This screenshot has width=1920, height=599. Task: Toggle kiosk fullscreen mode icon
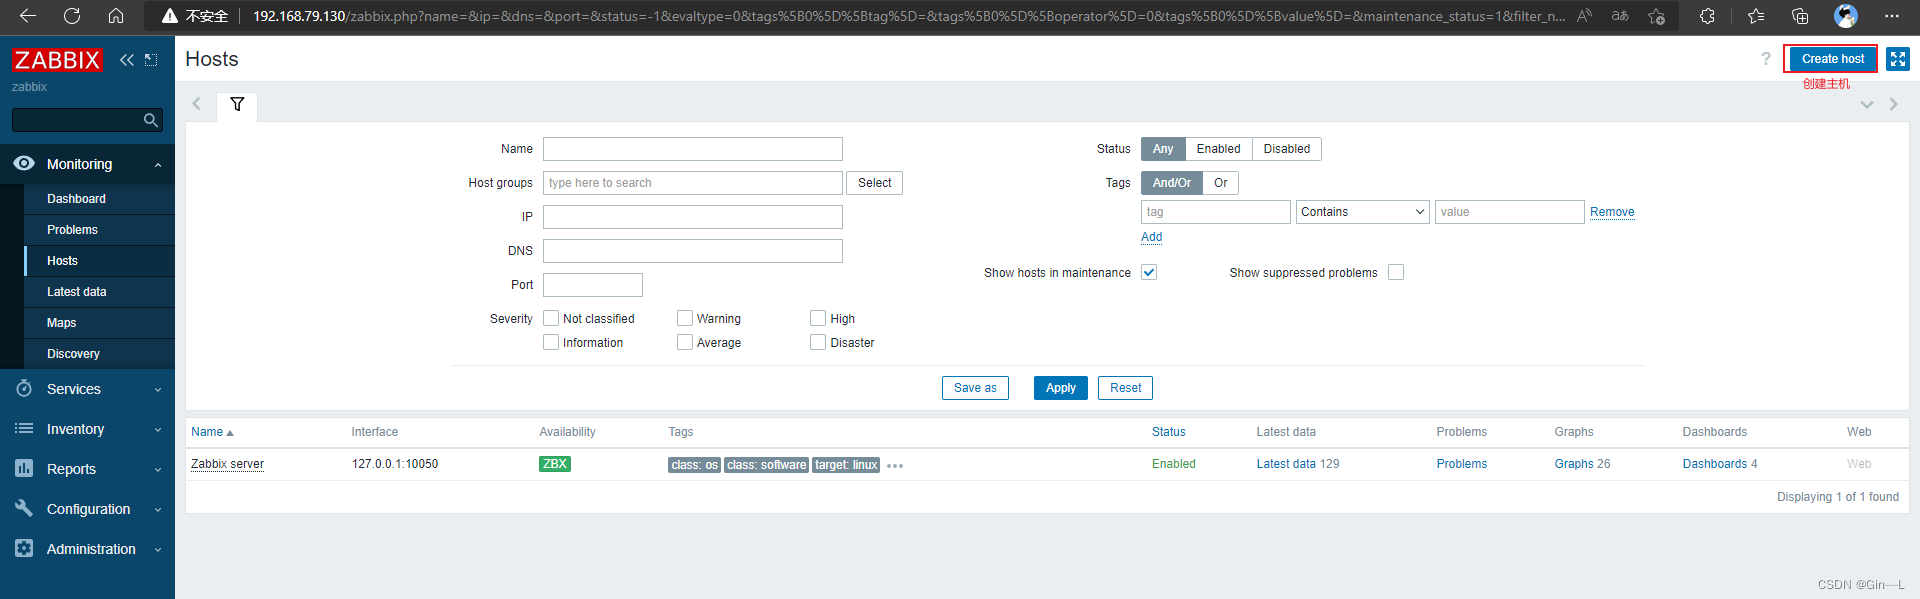(1898, 59)
